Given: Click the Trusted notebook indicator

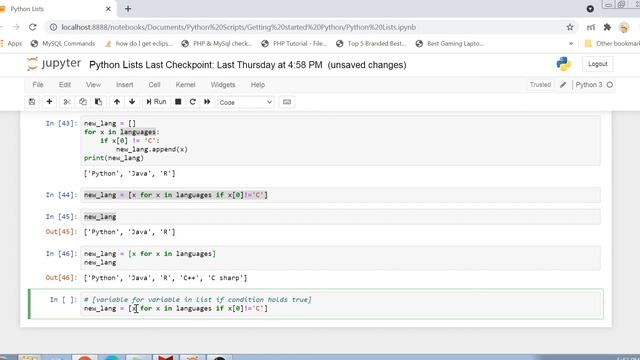Looking at the screenshot, I should coord(540,85).
